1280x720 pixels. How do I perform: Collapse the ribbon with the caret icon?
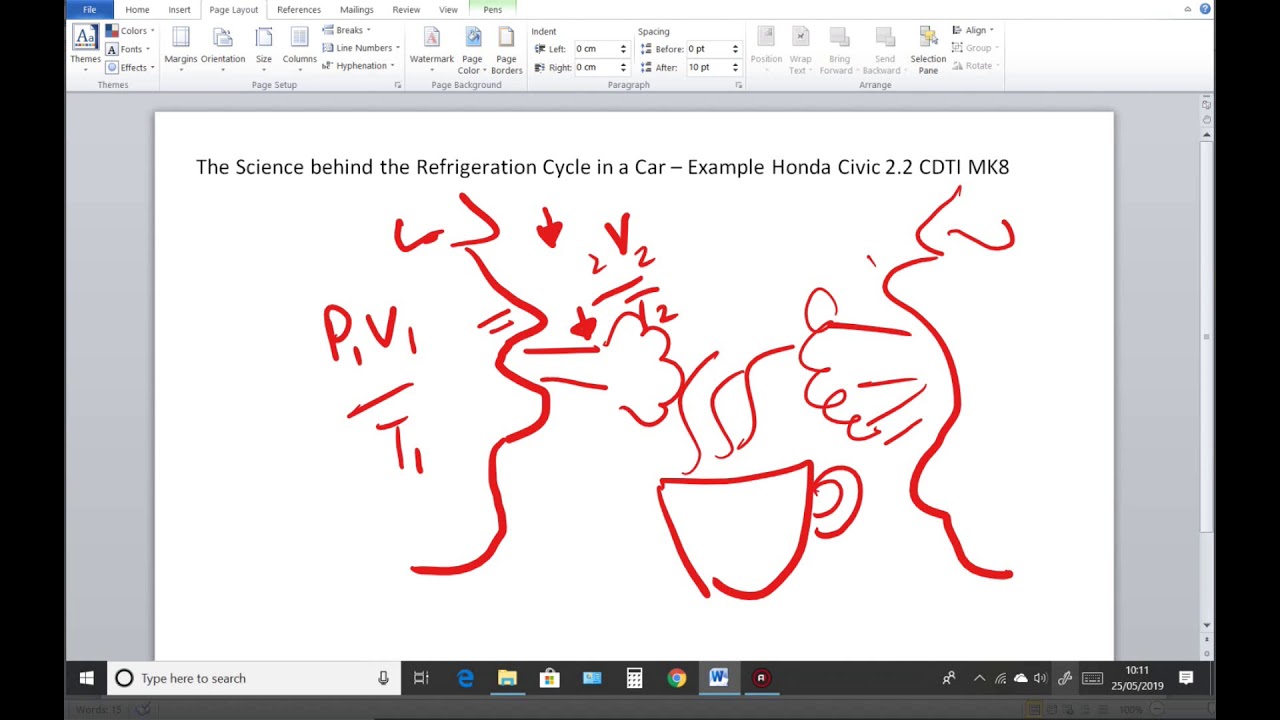click(x=1189, y=9)
